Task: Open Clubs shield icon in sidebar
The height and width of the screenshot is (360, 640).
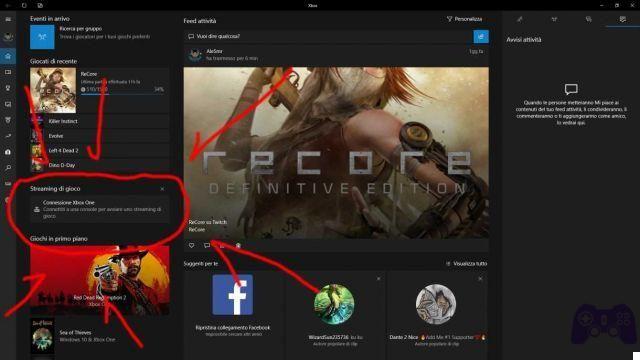Action: coord(8,120)
